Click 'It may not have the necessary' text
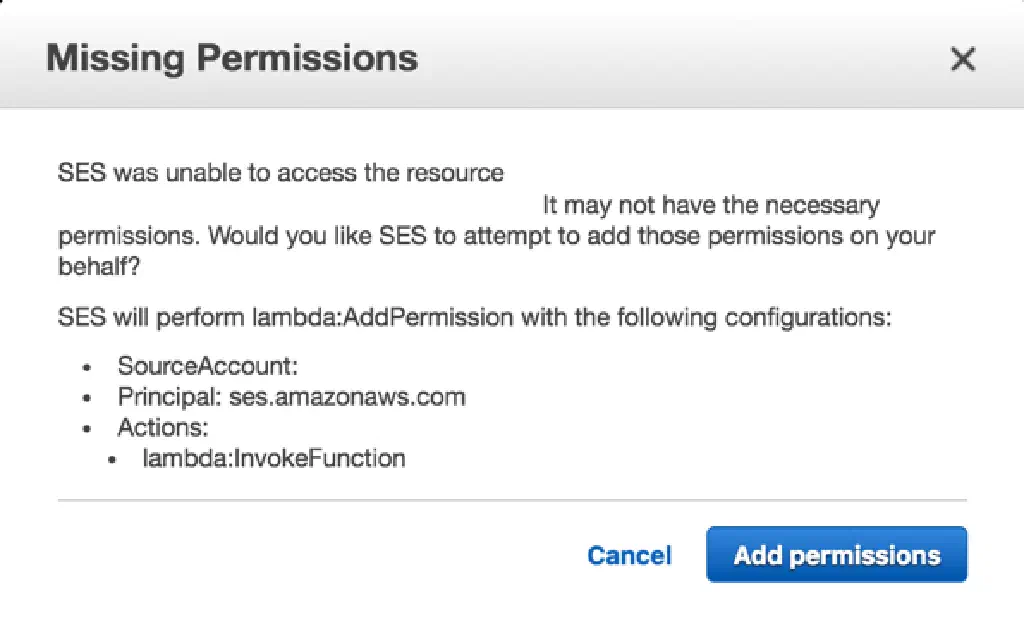Screen dimensions: 1024x619 pyautogui.click(x=711, y=206)
